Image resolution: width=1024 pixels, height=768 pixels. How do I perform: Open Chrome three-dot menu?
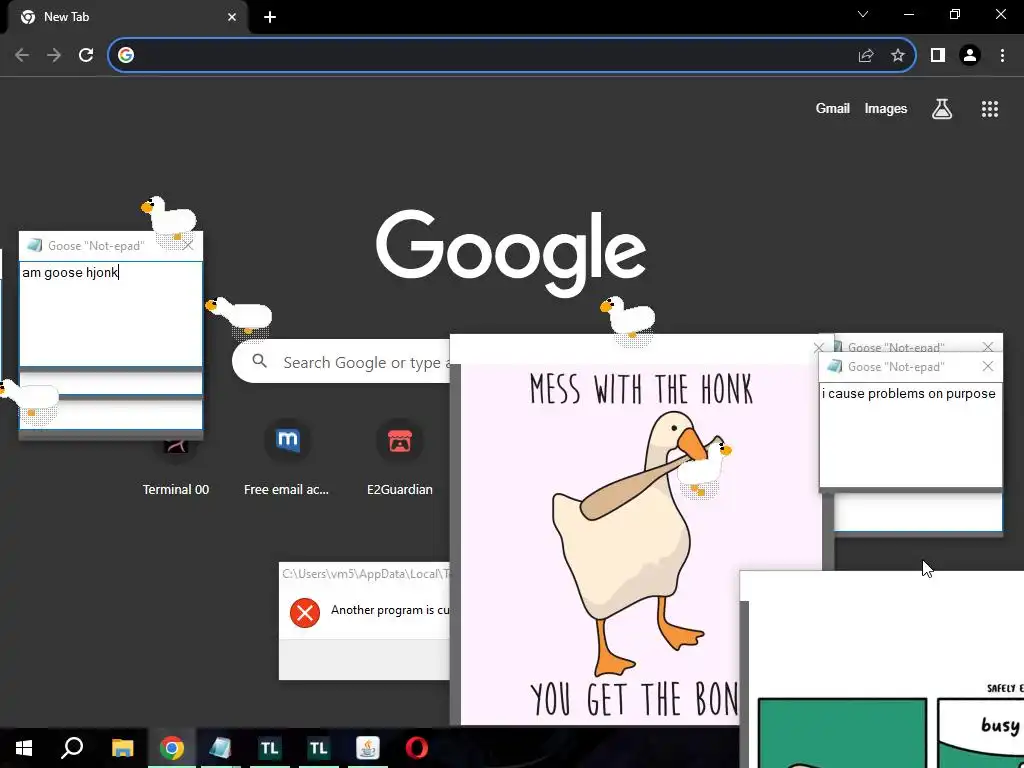[1002, 56]
